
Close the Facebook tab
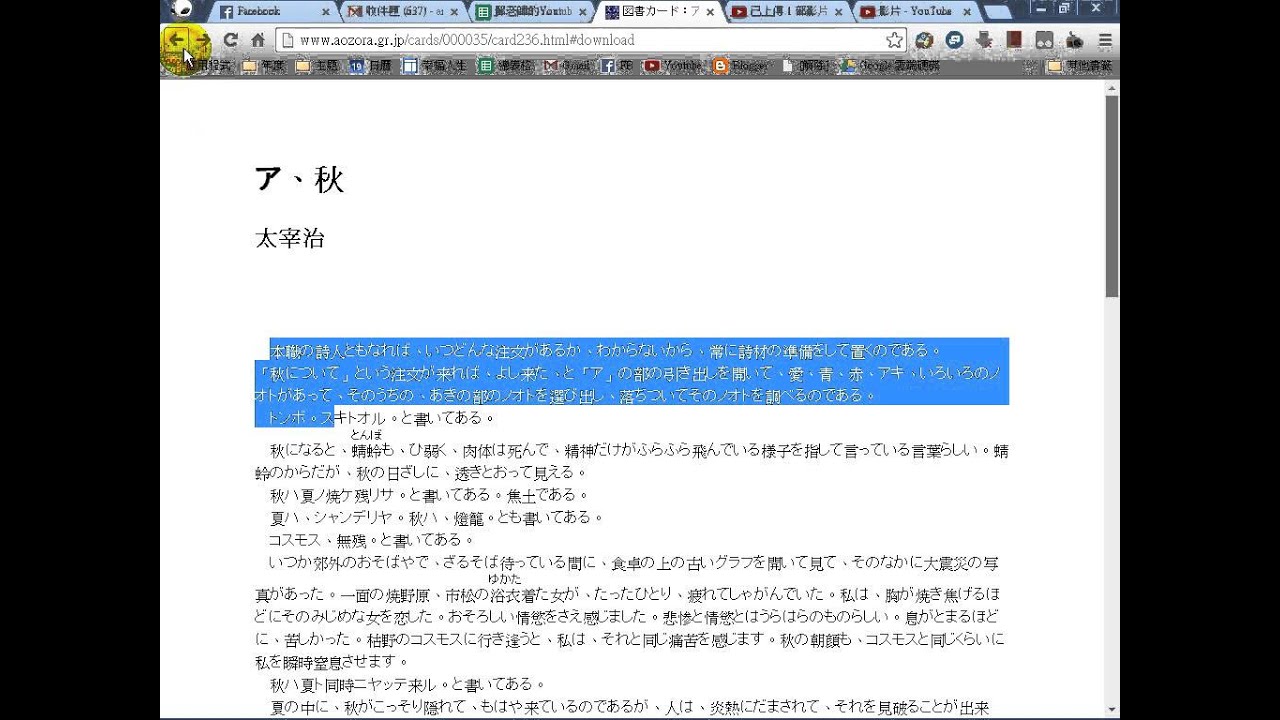coord(325,12)
